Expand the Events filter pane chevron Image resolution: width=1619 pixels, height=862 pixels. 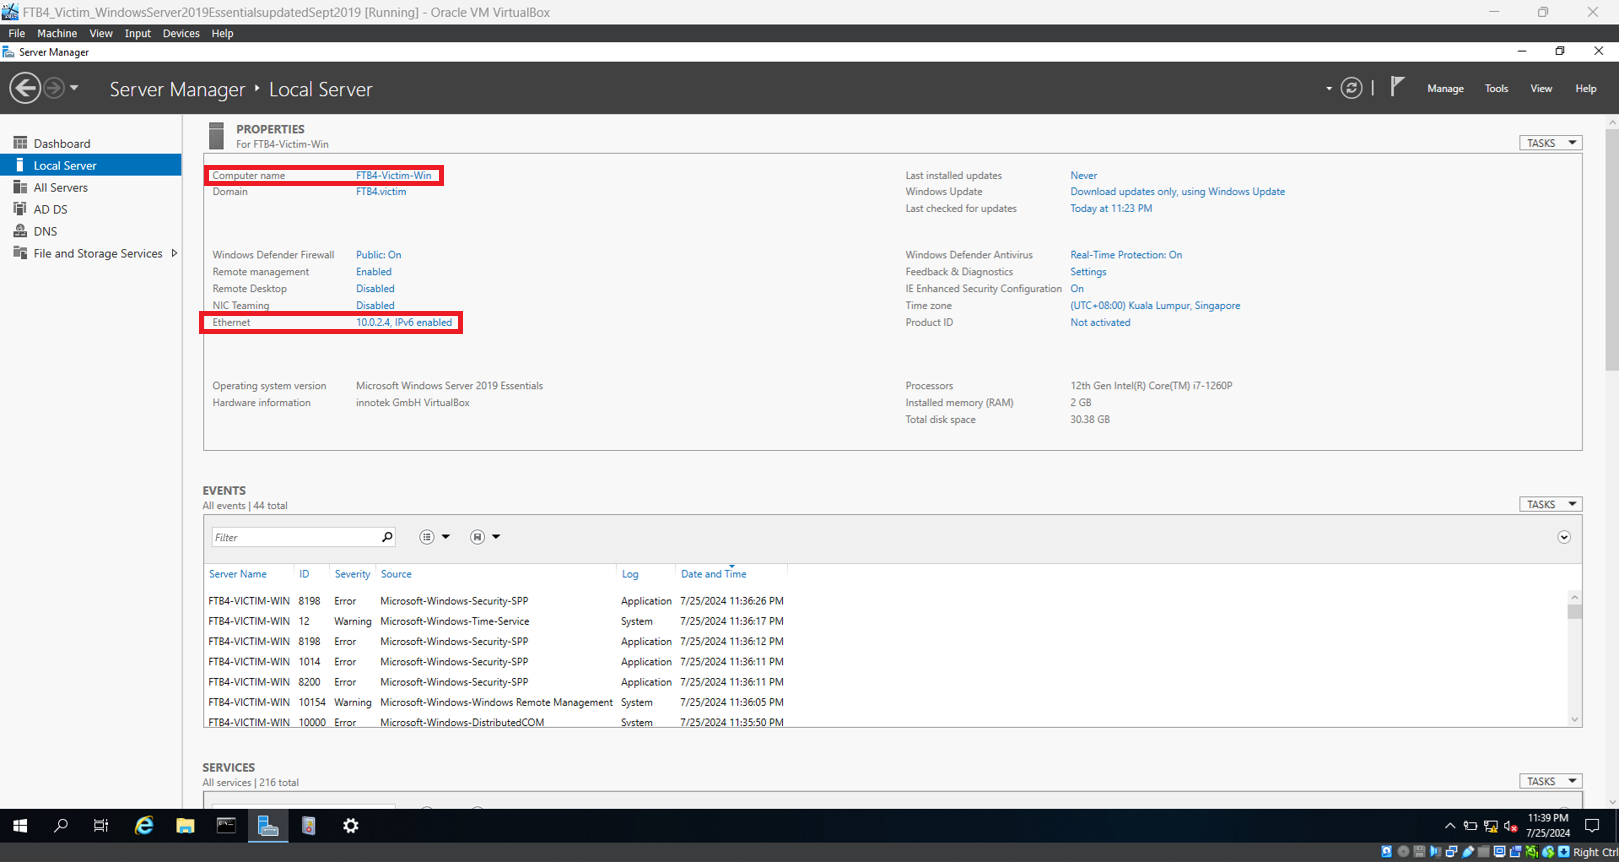pos(1564,537)
